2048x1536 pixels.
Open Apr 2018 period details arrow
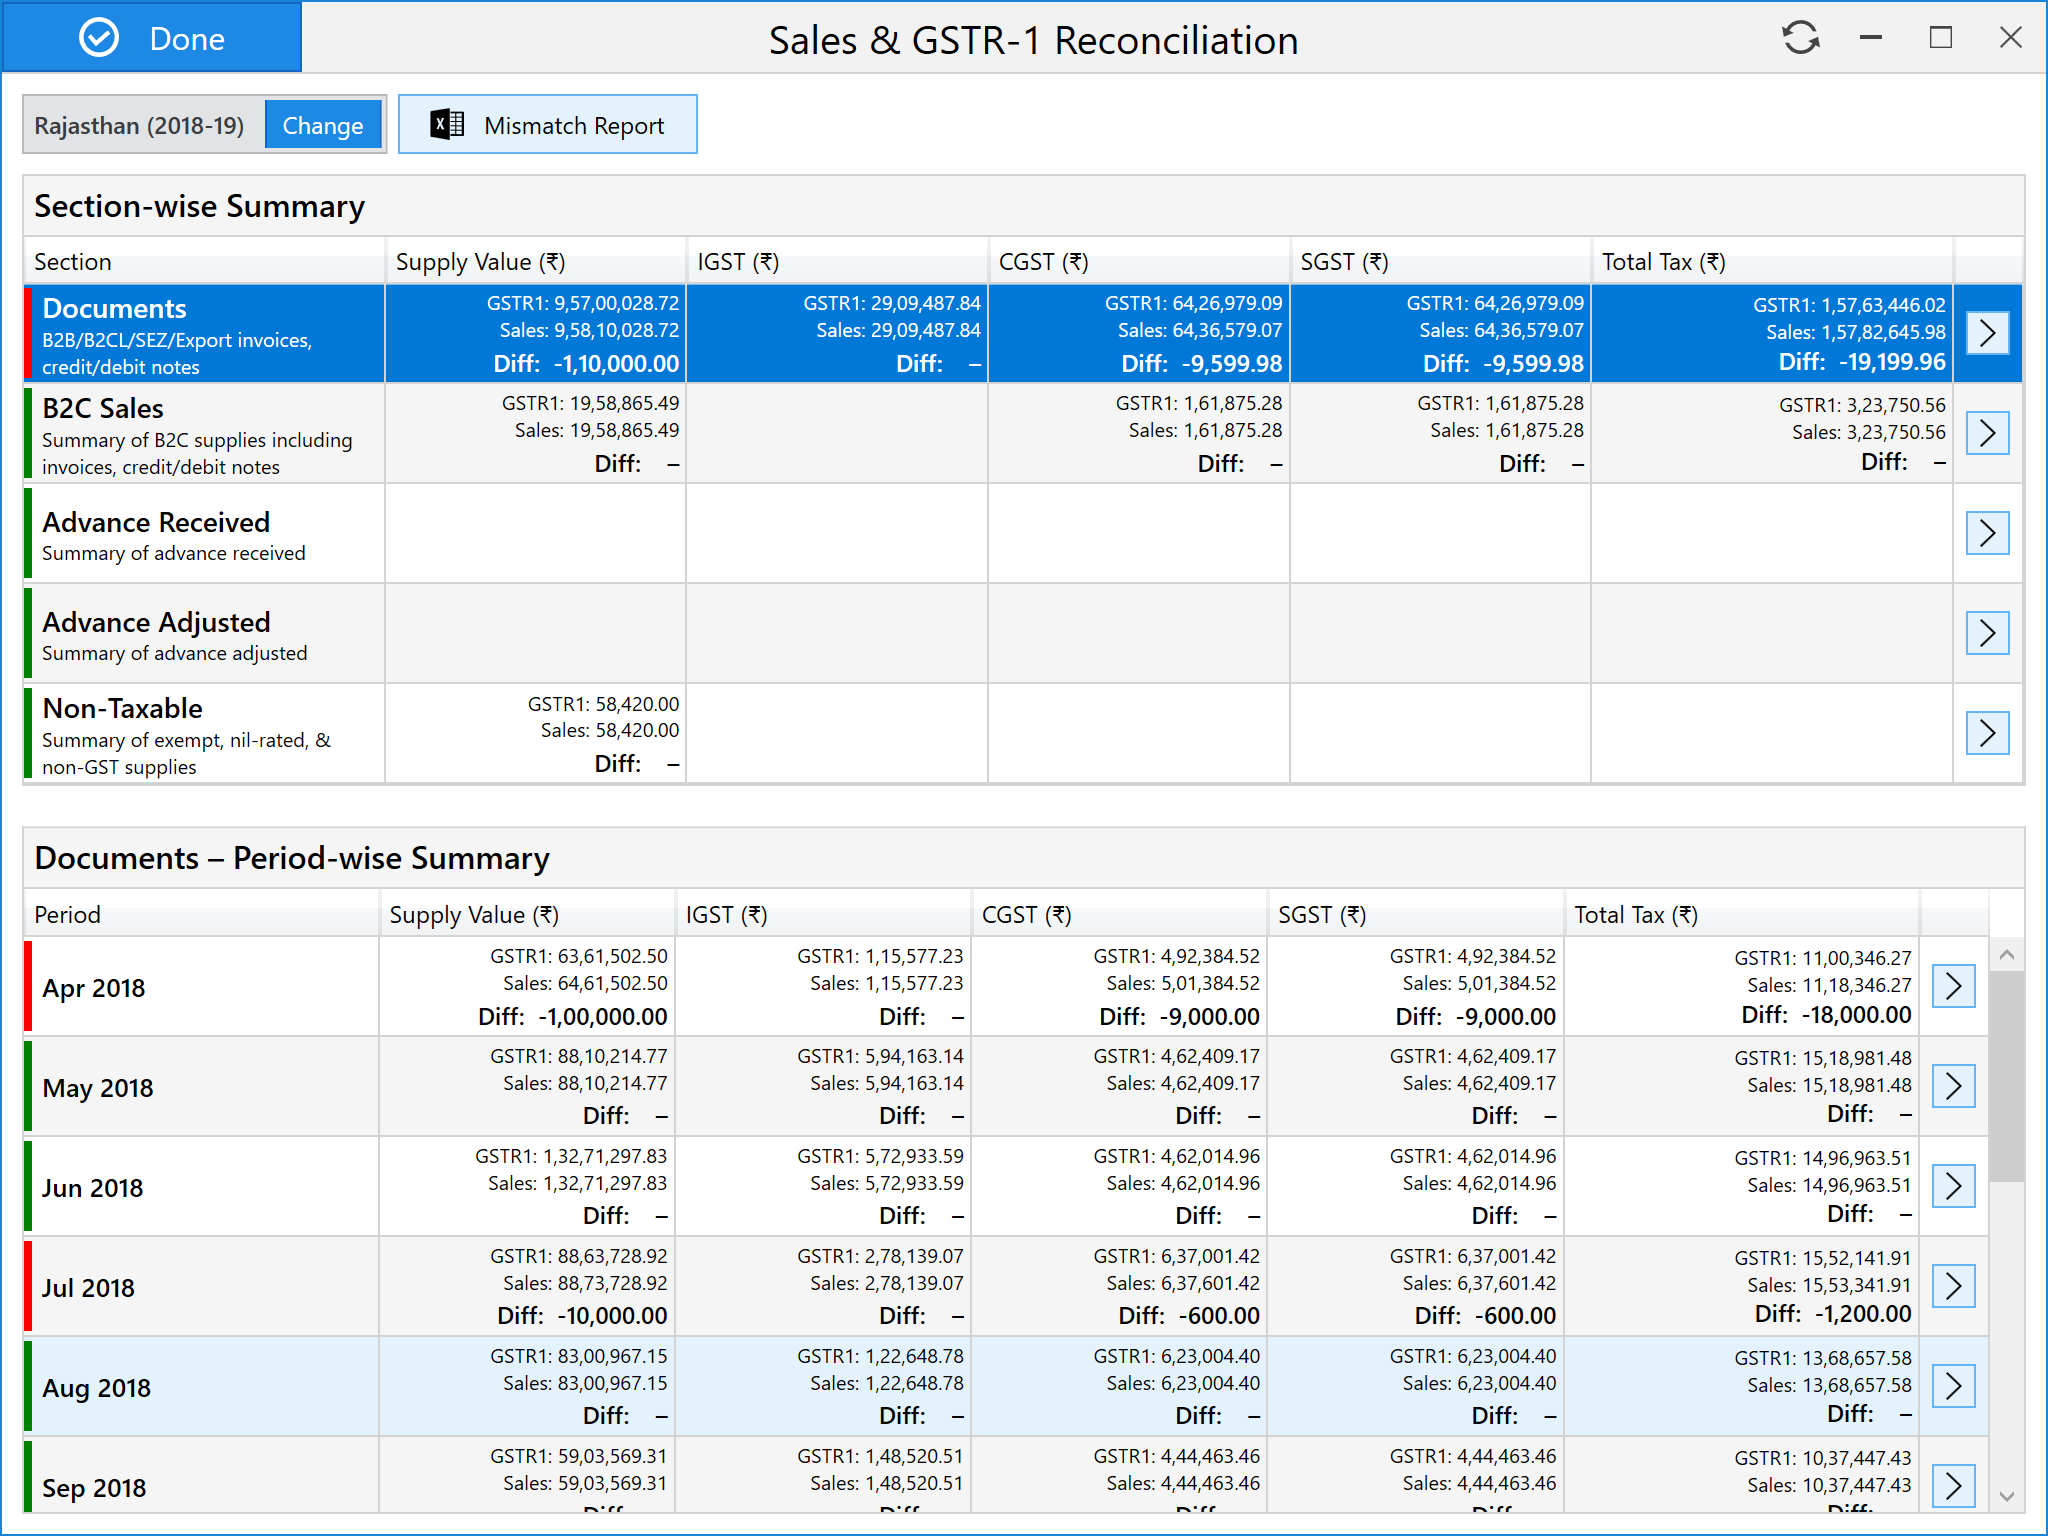(1952, 986)
